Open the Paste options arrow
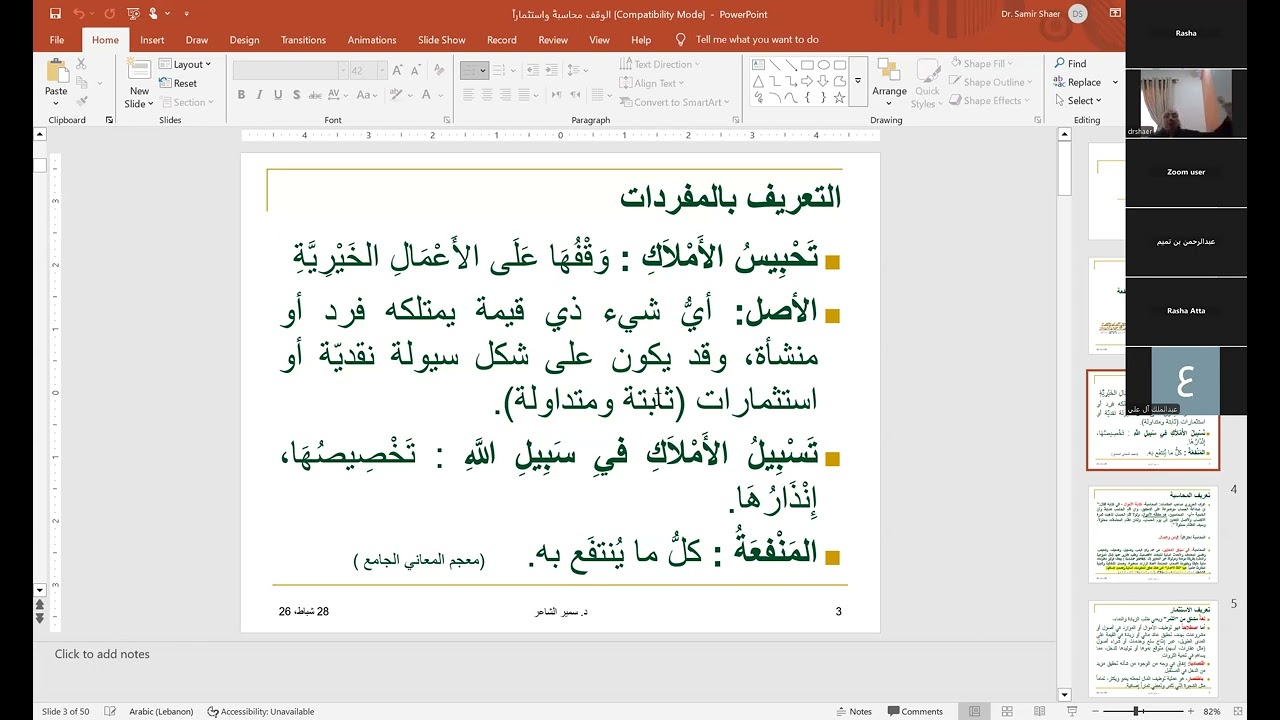The width and height of the screenshot is (1280, 720). click(x=56, y=104)
